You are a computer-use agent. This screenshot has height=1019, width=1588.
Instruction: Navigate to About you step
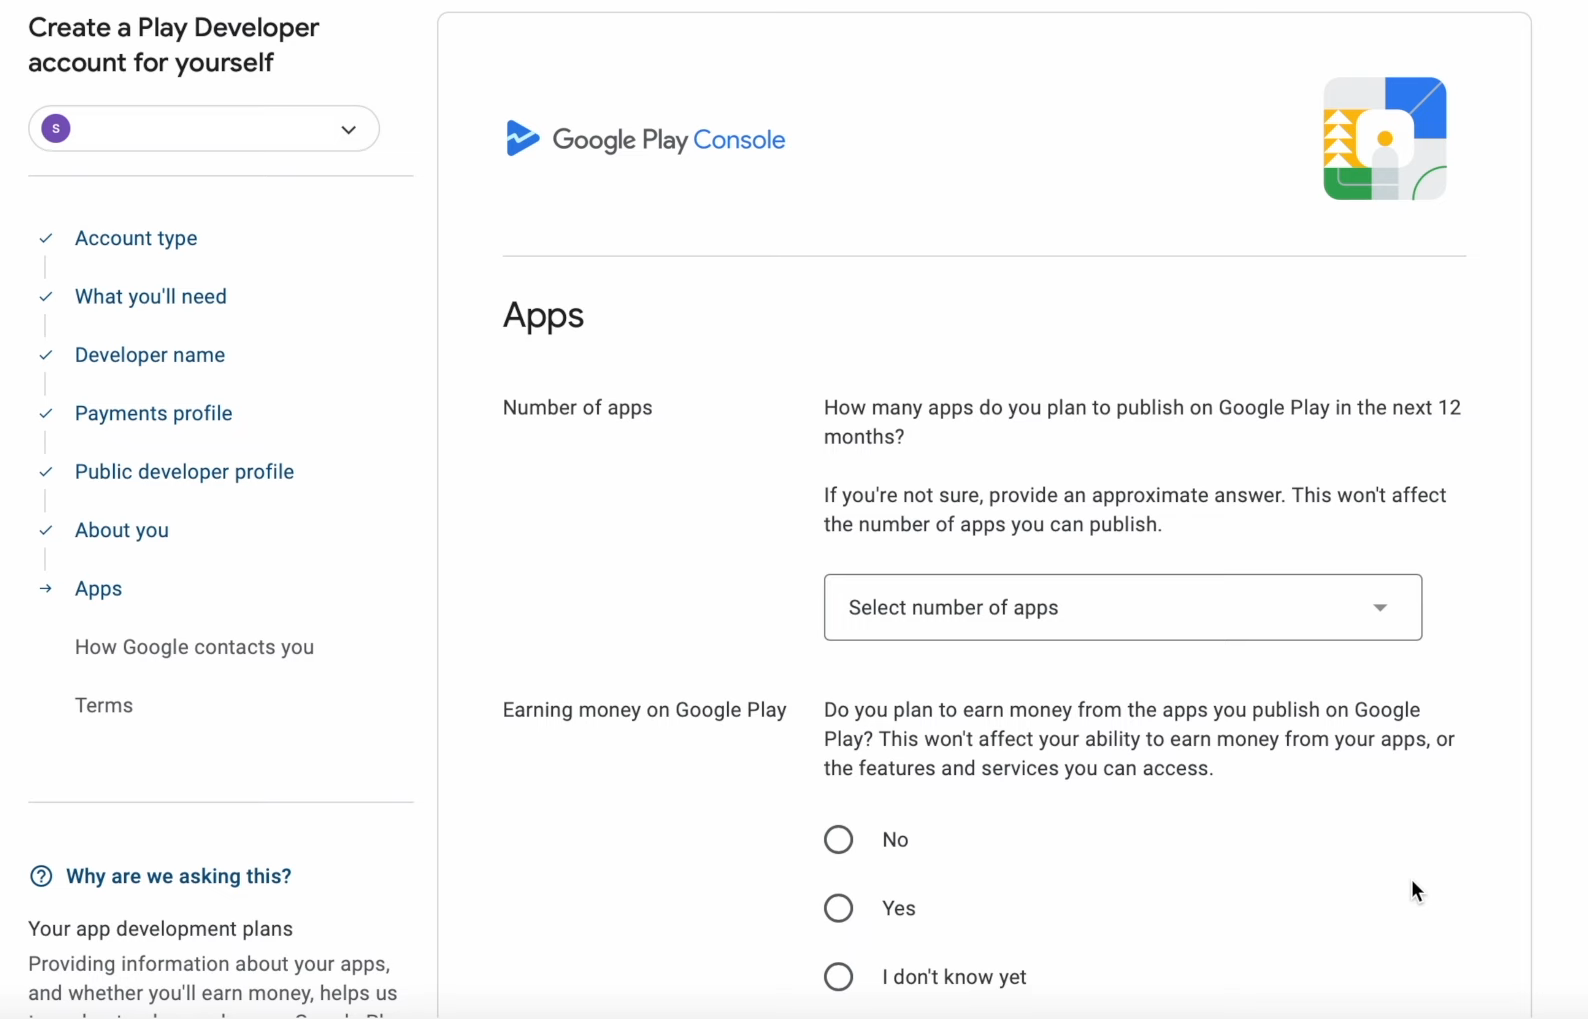(x=122, y=530)
